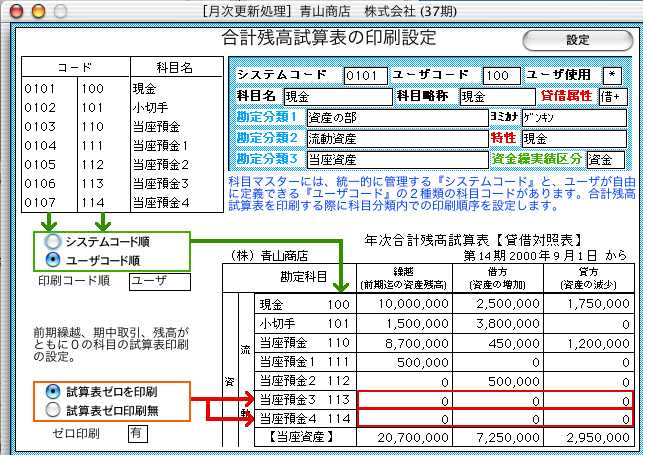This screenshot has width=645, height=456.
Task: Click the ゼロ印刷 field showing 有
Action: (137, 433)
